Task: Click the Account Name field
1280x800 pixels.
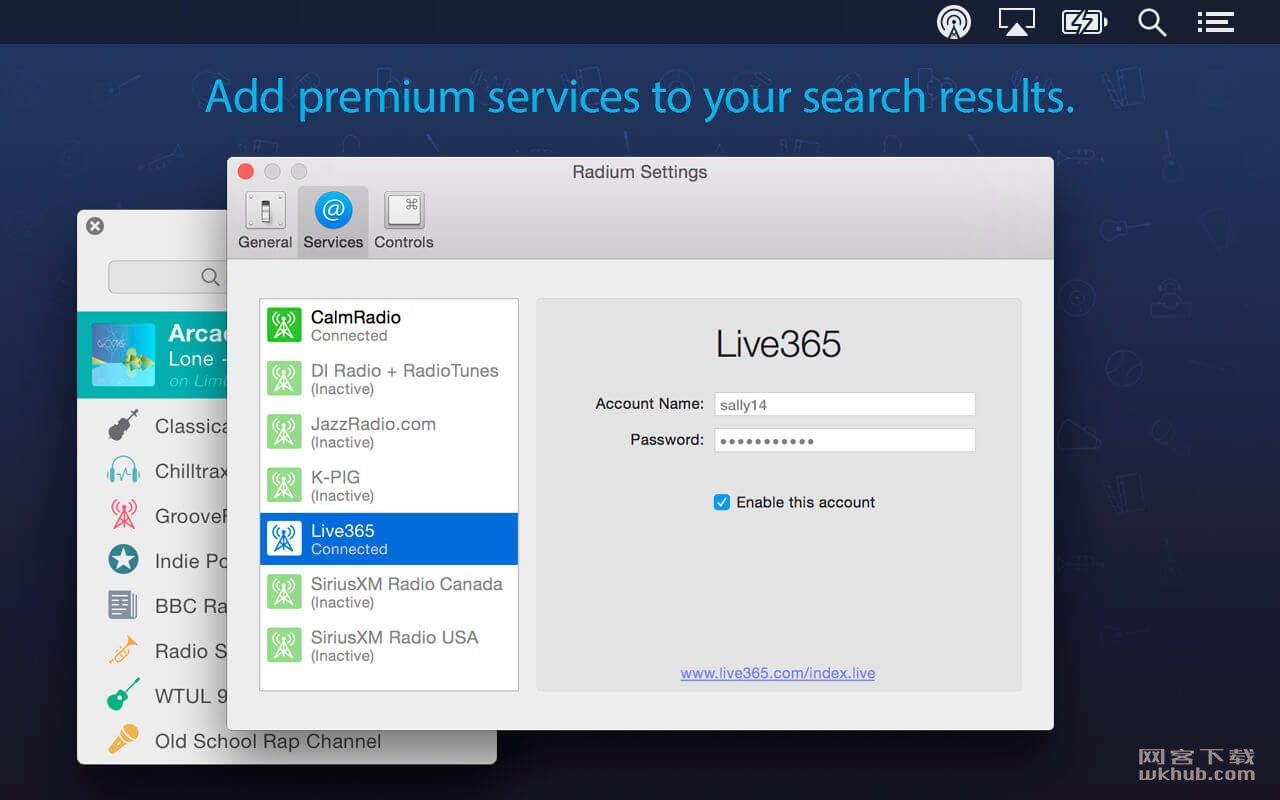Action: pos(845,404)
